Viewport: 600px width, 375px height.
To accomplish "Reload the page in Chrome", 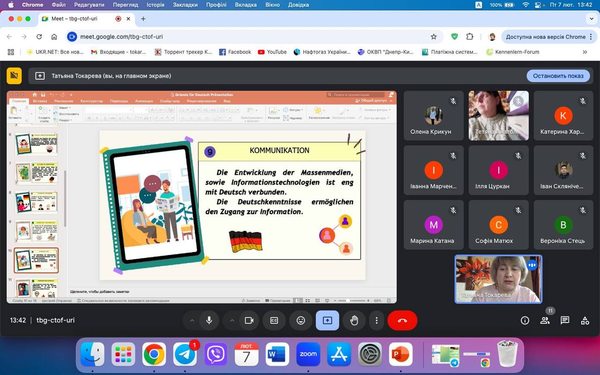I will coord(39,37).
